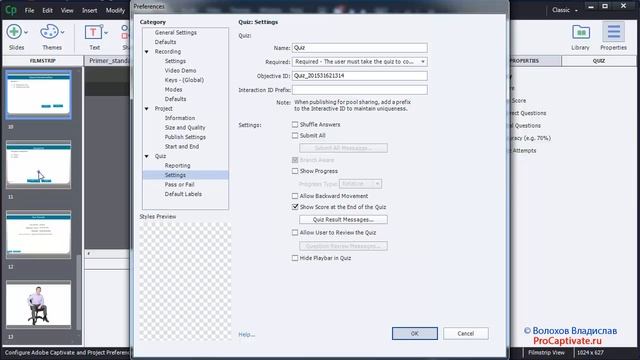Viewport: 640px width, 360px height.
Task: Open the Help link
Action: point(247,334)
